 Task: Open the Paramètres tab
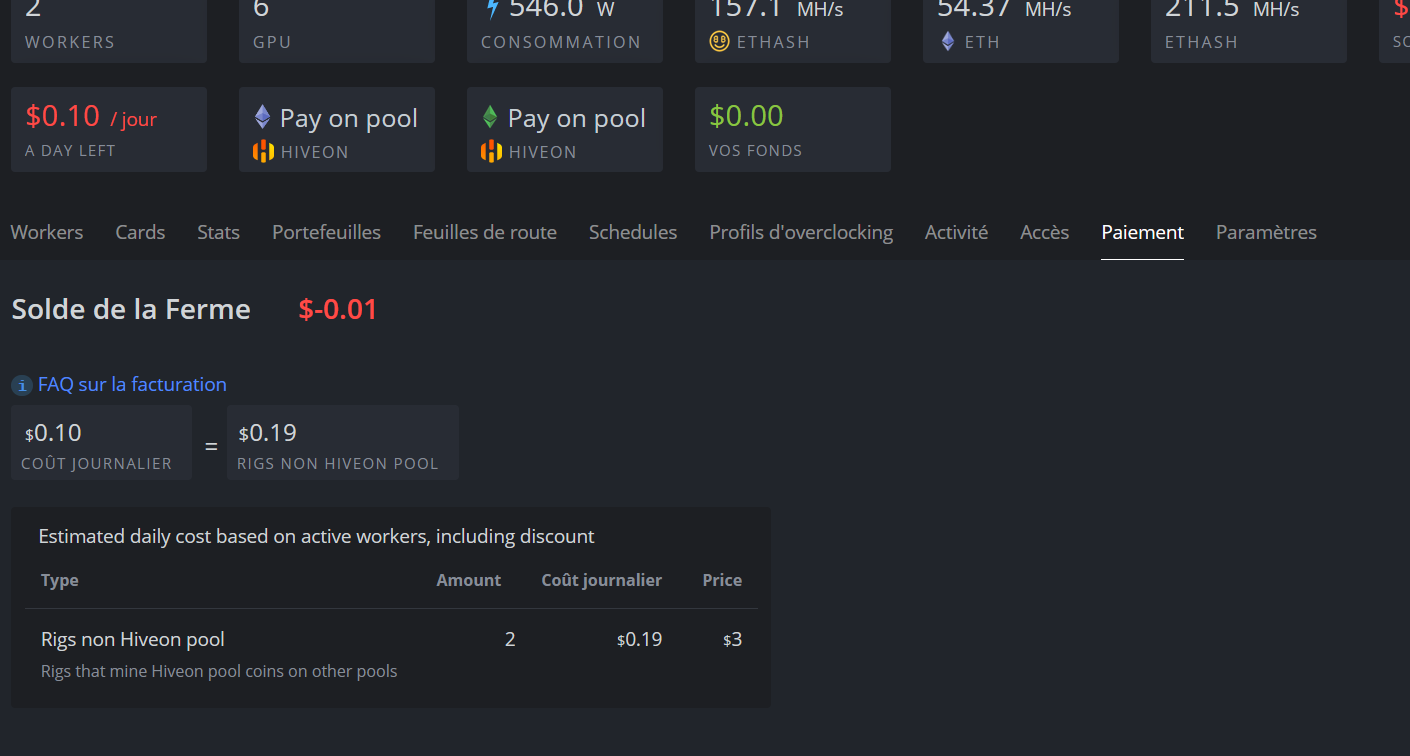tap(1266, 232)
